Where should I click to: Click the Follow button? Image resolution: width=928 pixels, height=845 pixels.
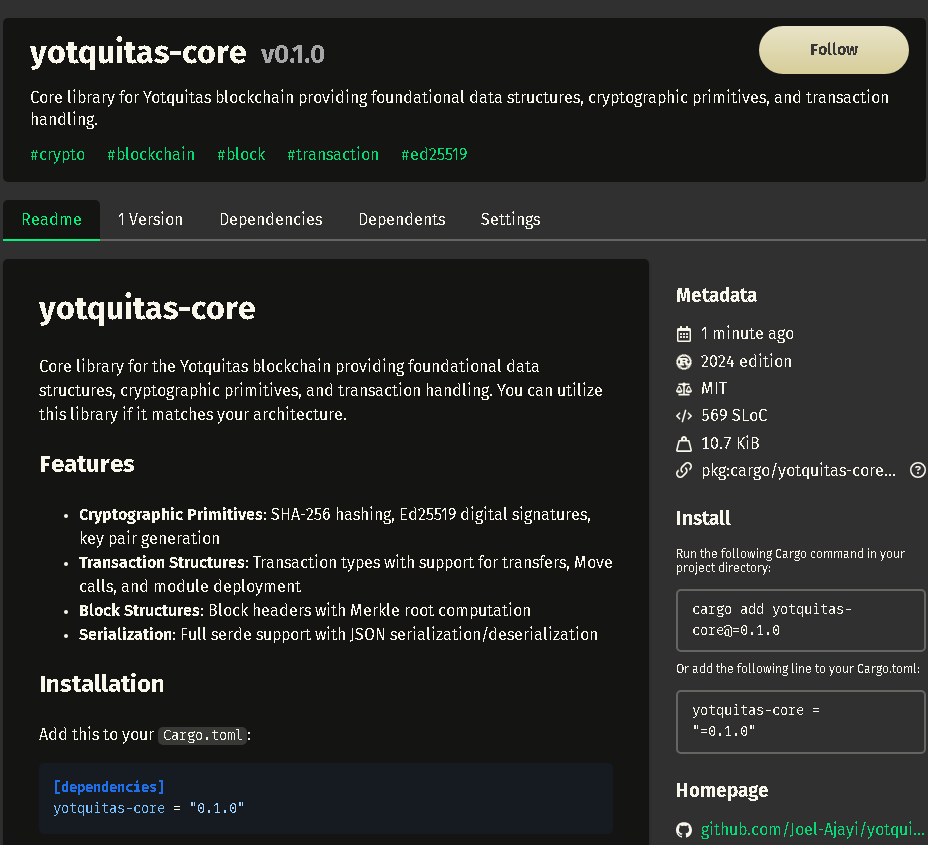tap(833, 50)
